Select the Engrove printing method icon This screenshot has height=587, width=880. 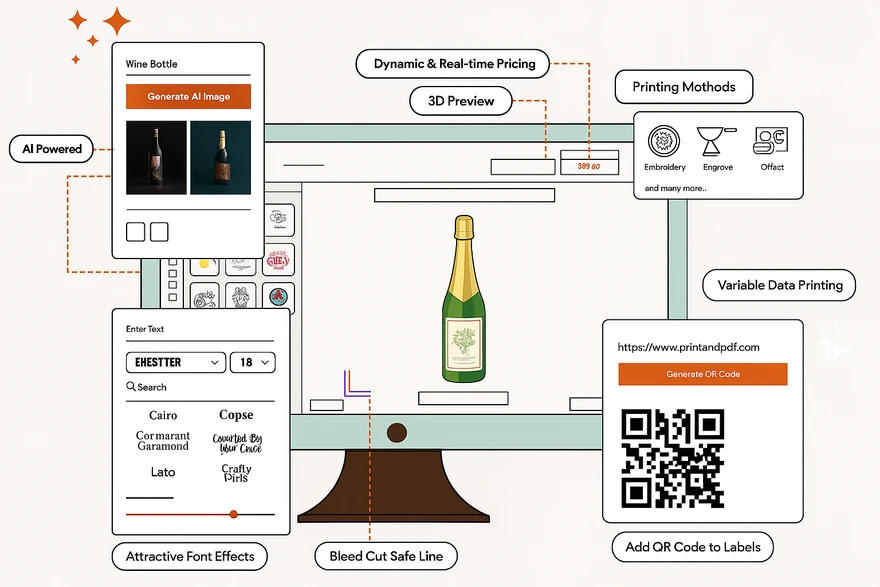[x=712, y=141]
